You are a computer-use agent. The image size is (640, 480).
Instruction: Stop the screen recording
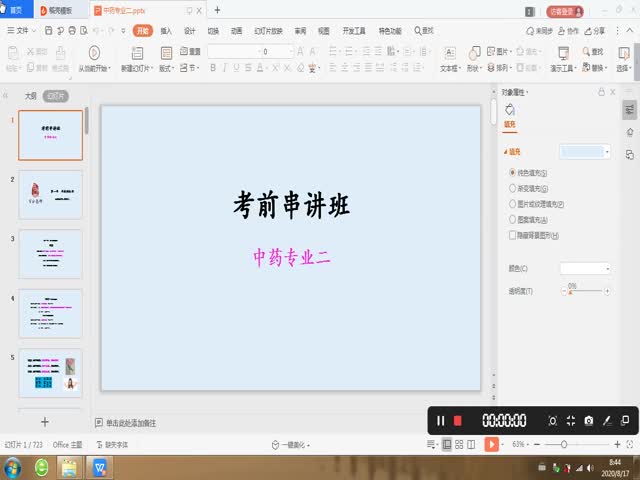pos(458,420)
